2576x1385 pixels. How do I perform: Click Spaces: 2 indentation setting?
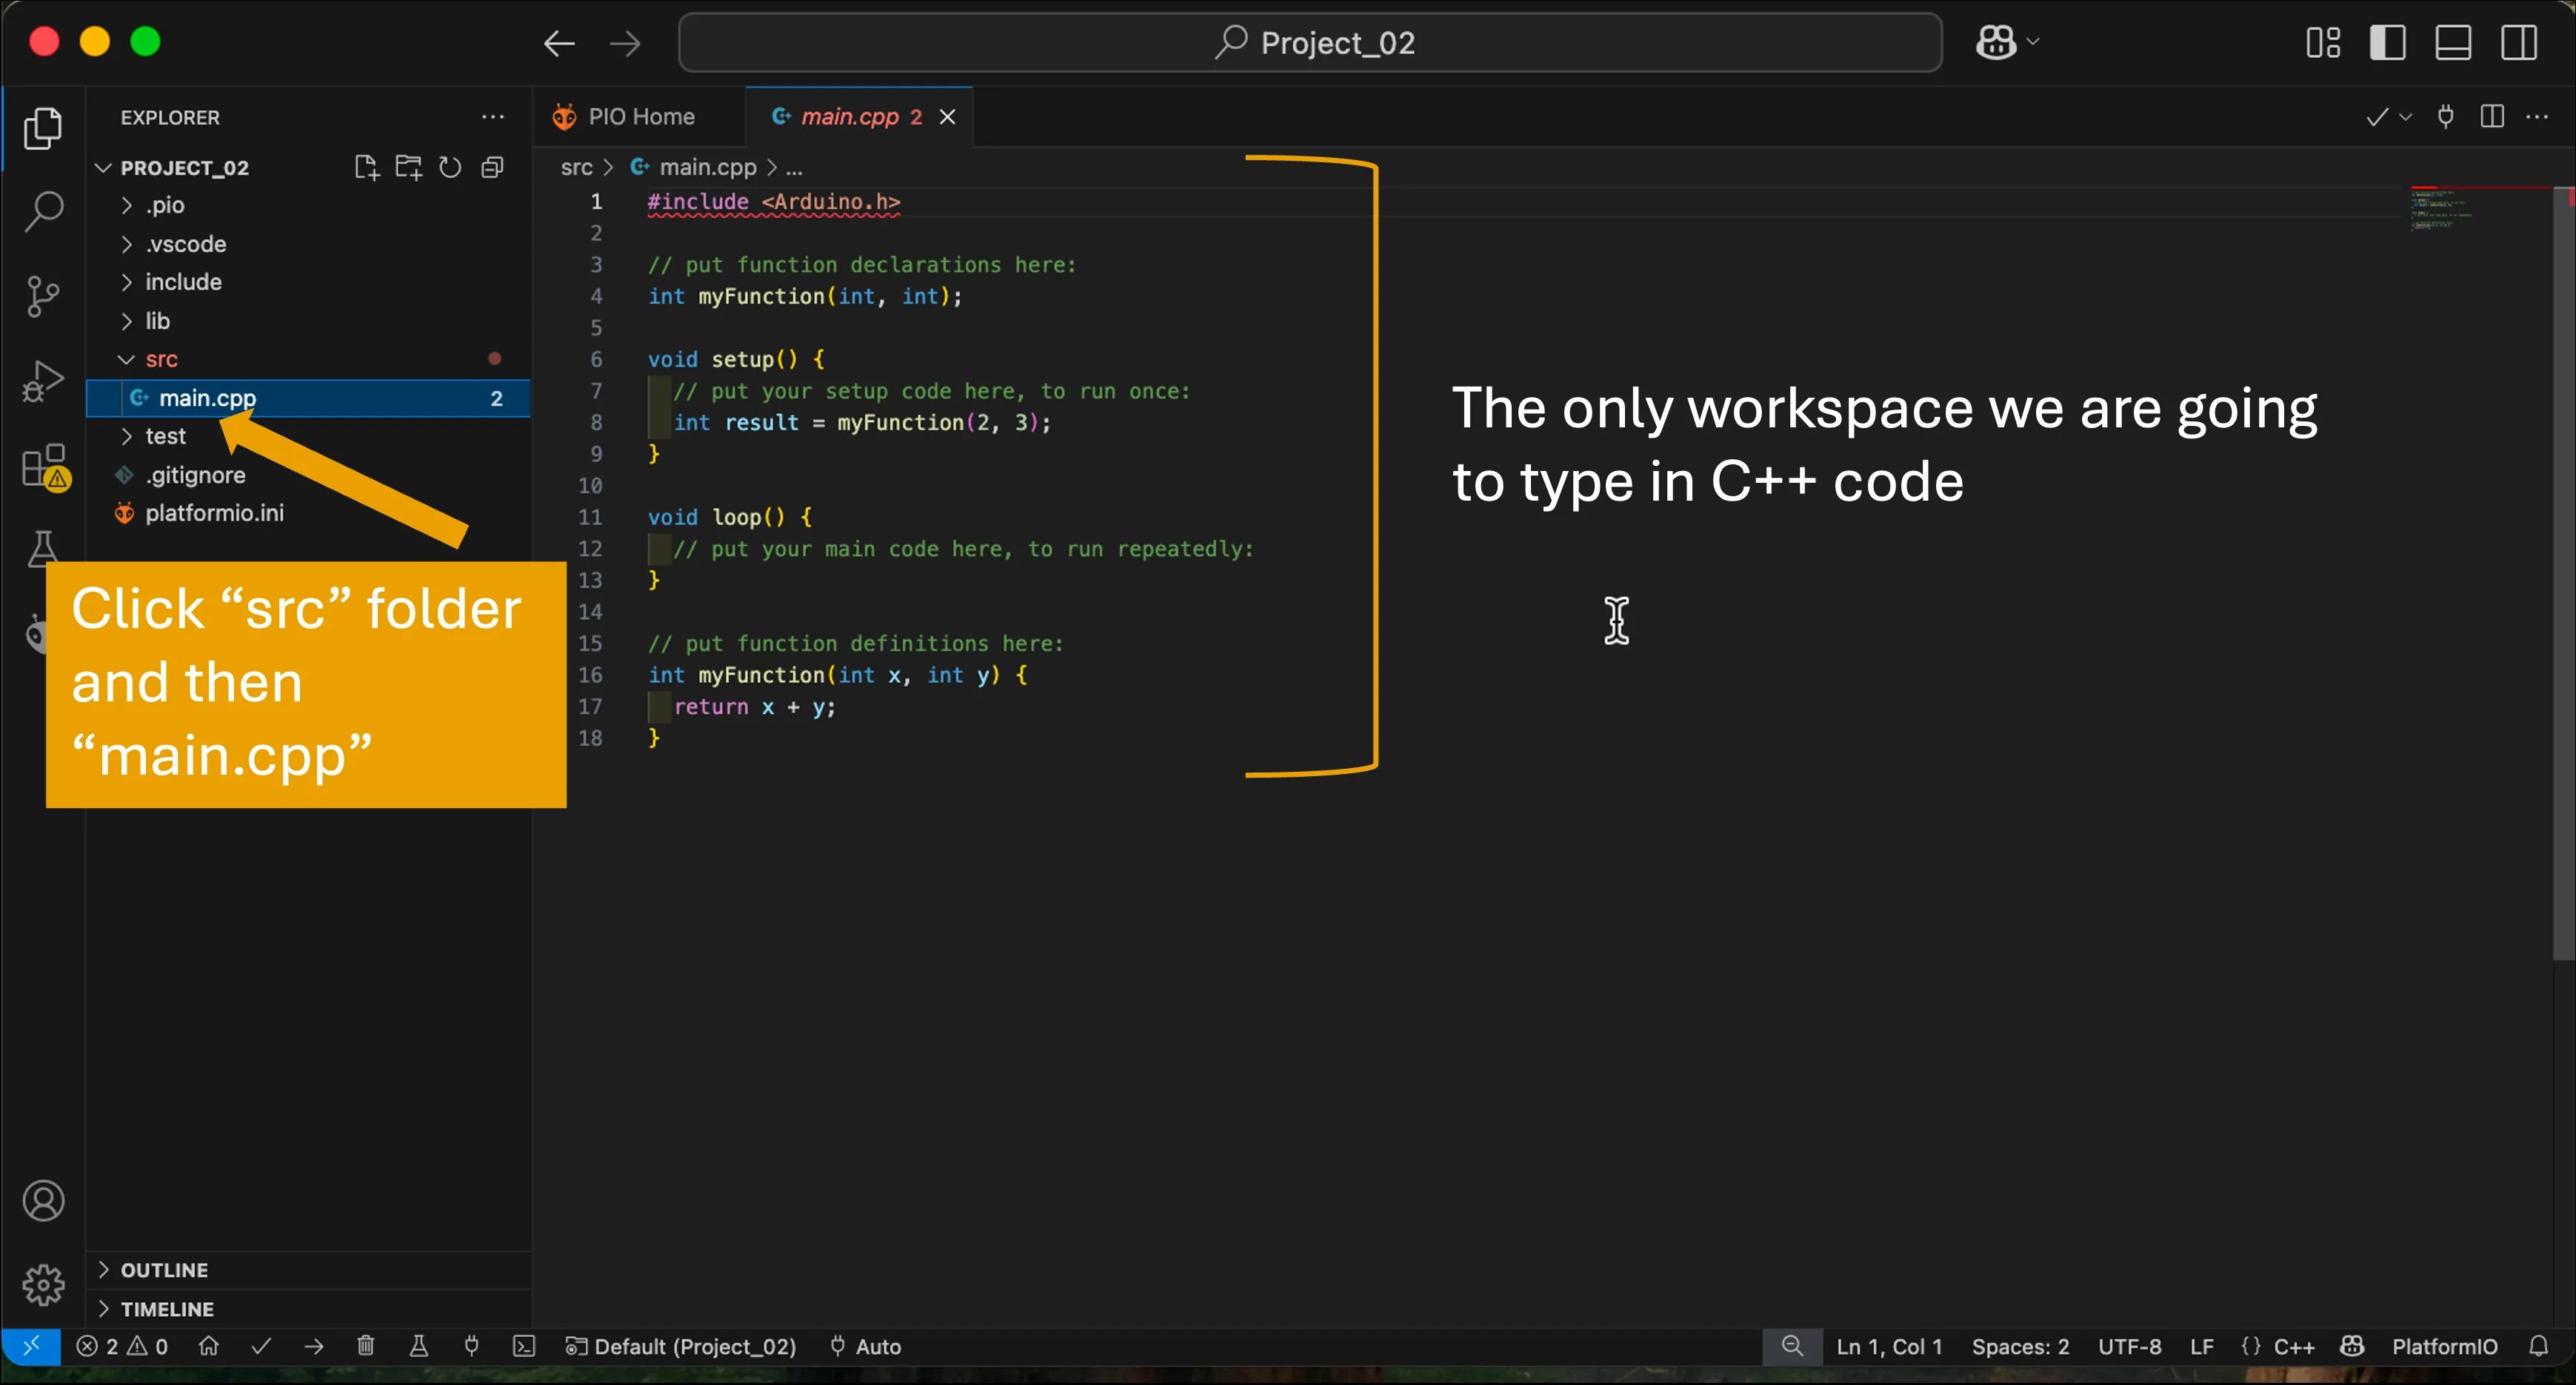2020,1346
